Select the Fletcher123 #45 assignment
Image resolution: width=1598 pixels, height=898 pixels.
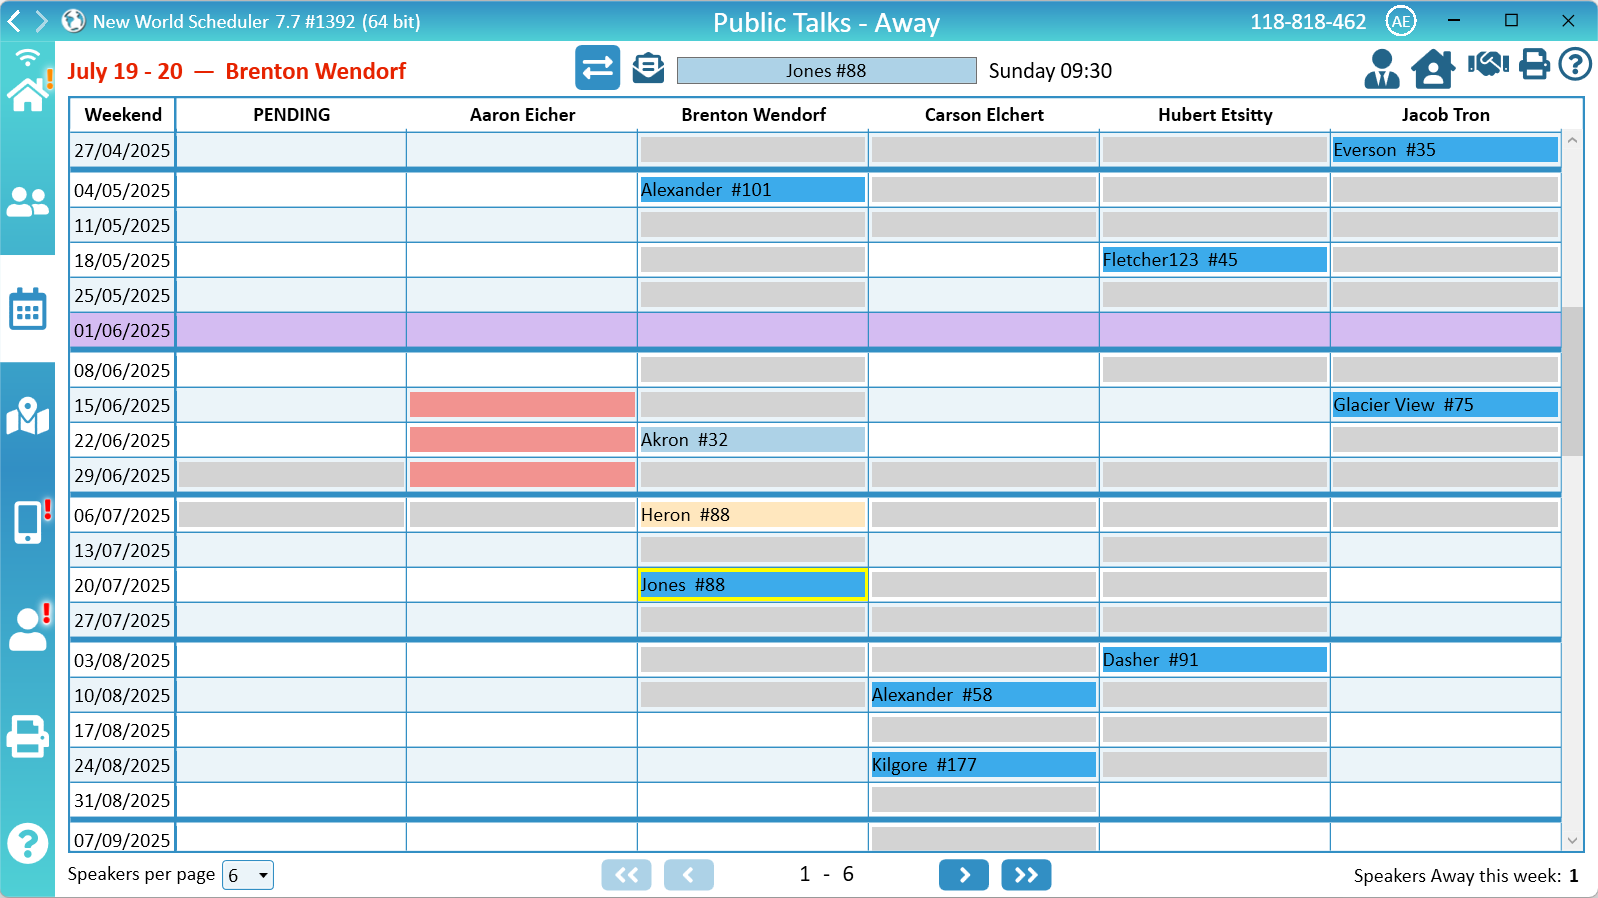[1214, 260]
